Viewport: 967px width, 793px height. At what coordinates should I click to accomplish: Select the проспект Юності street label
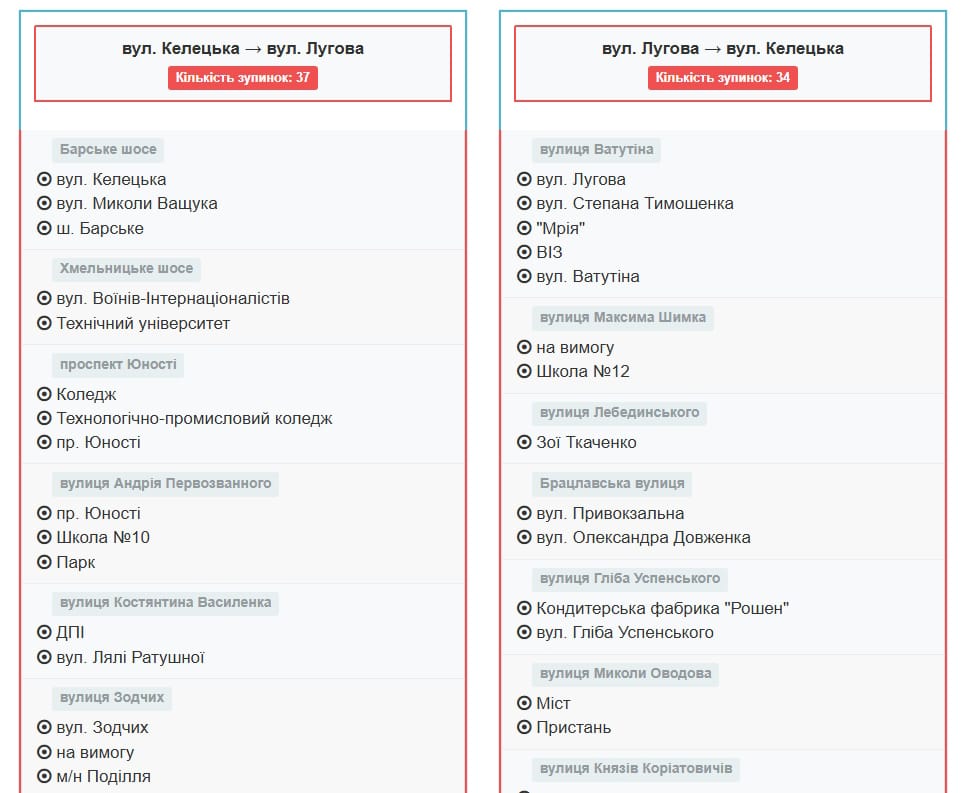pyautogui.click(x=118, y=365)
